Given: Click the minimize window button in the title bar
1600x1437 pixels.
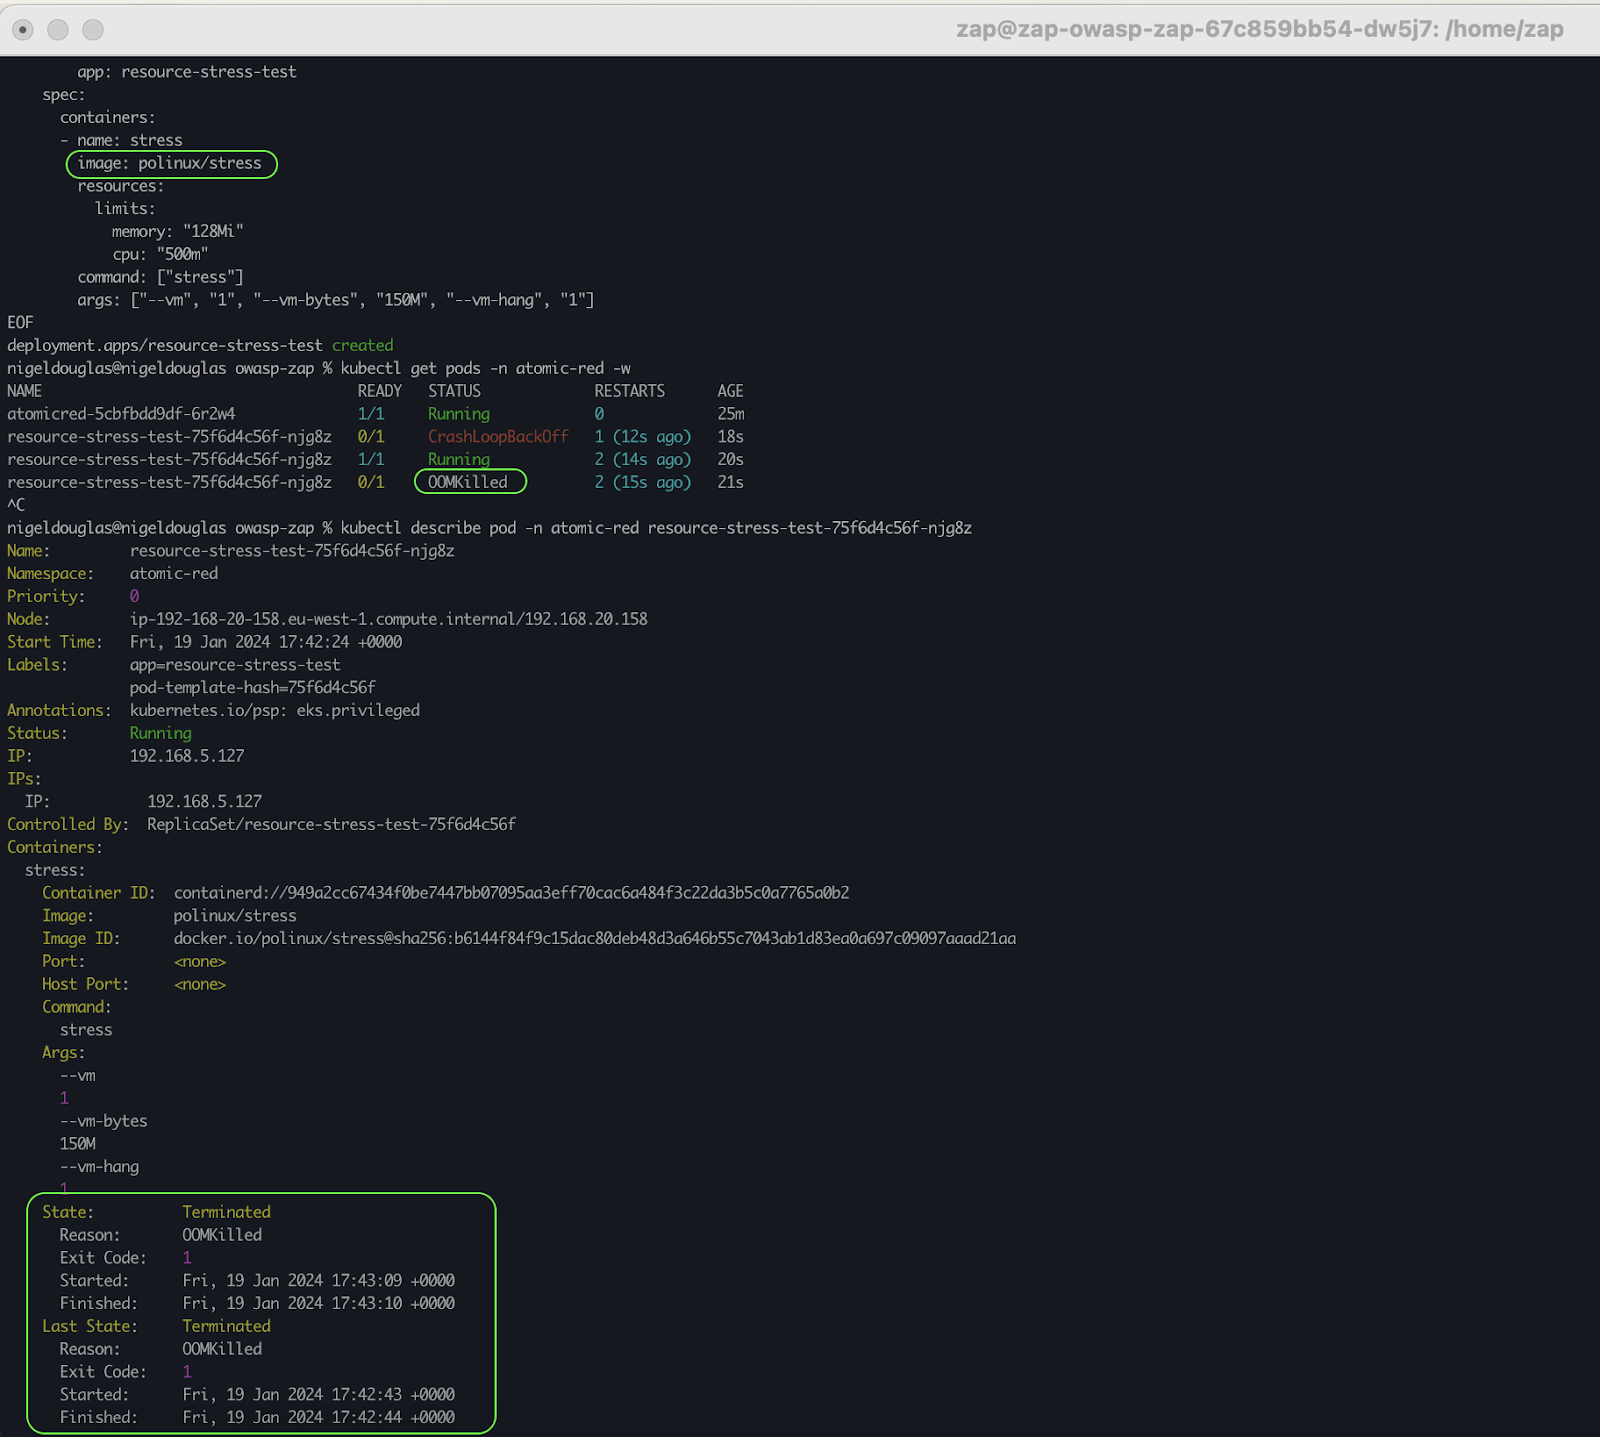Looking at the screenshot, I should pos(58,30).
